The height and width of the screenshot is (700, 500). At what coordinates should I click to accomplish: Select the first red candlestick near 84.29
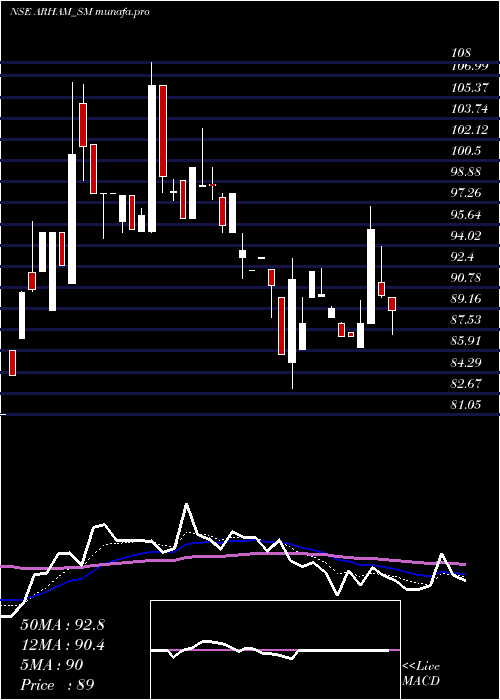(x=12, y=363)
